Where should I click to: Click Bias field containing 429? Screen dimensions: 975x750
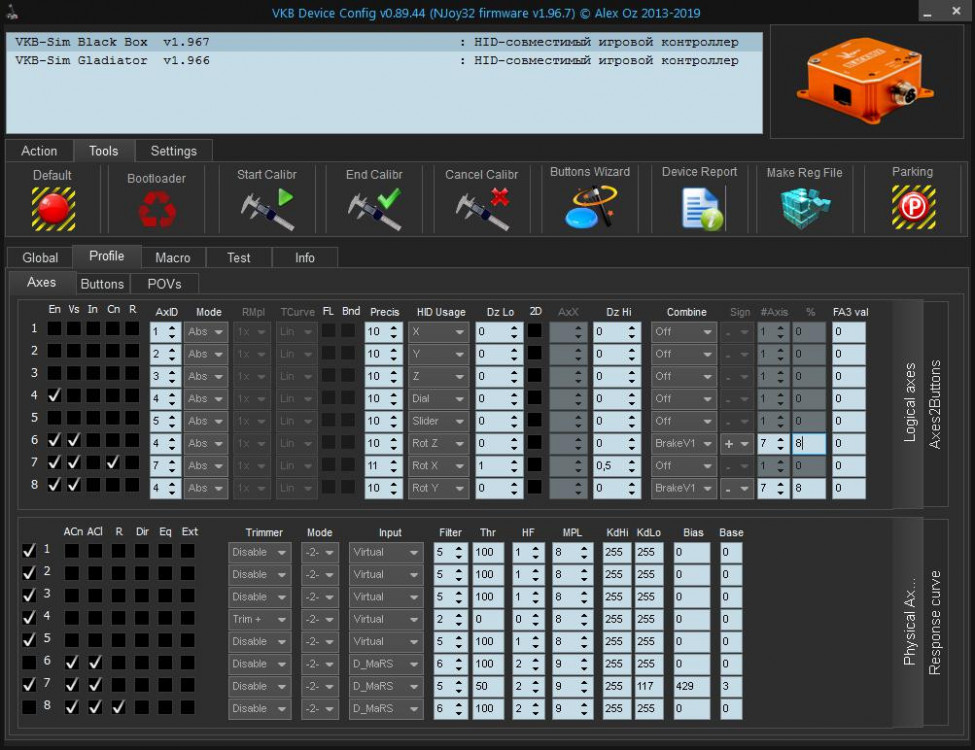coord(690,686)
